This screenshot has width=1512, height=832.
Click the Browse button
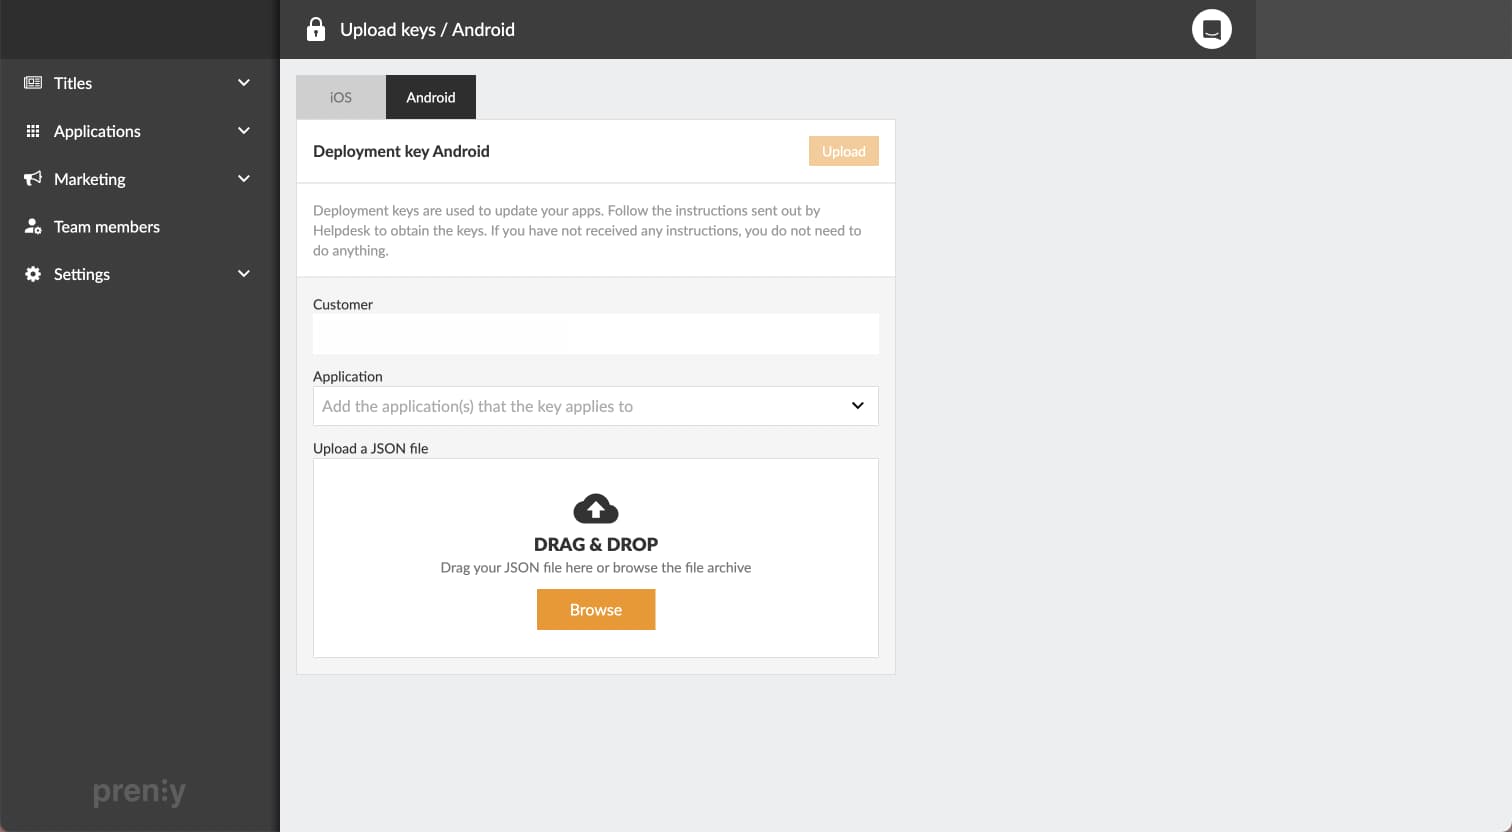click(x=595, y=609)
